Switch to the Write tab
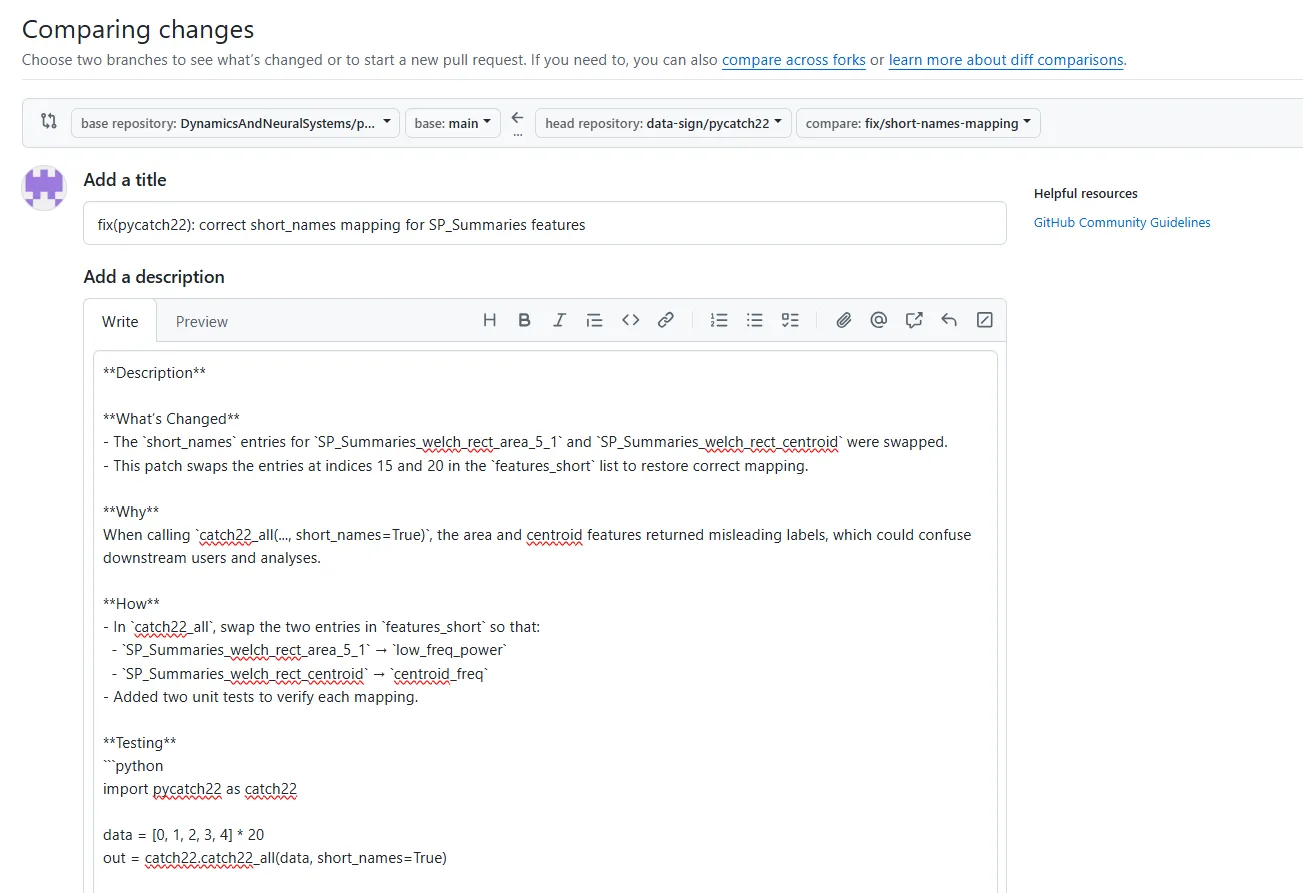 pyautogui.click(x=120, y=321)
